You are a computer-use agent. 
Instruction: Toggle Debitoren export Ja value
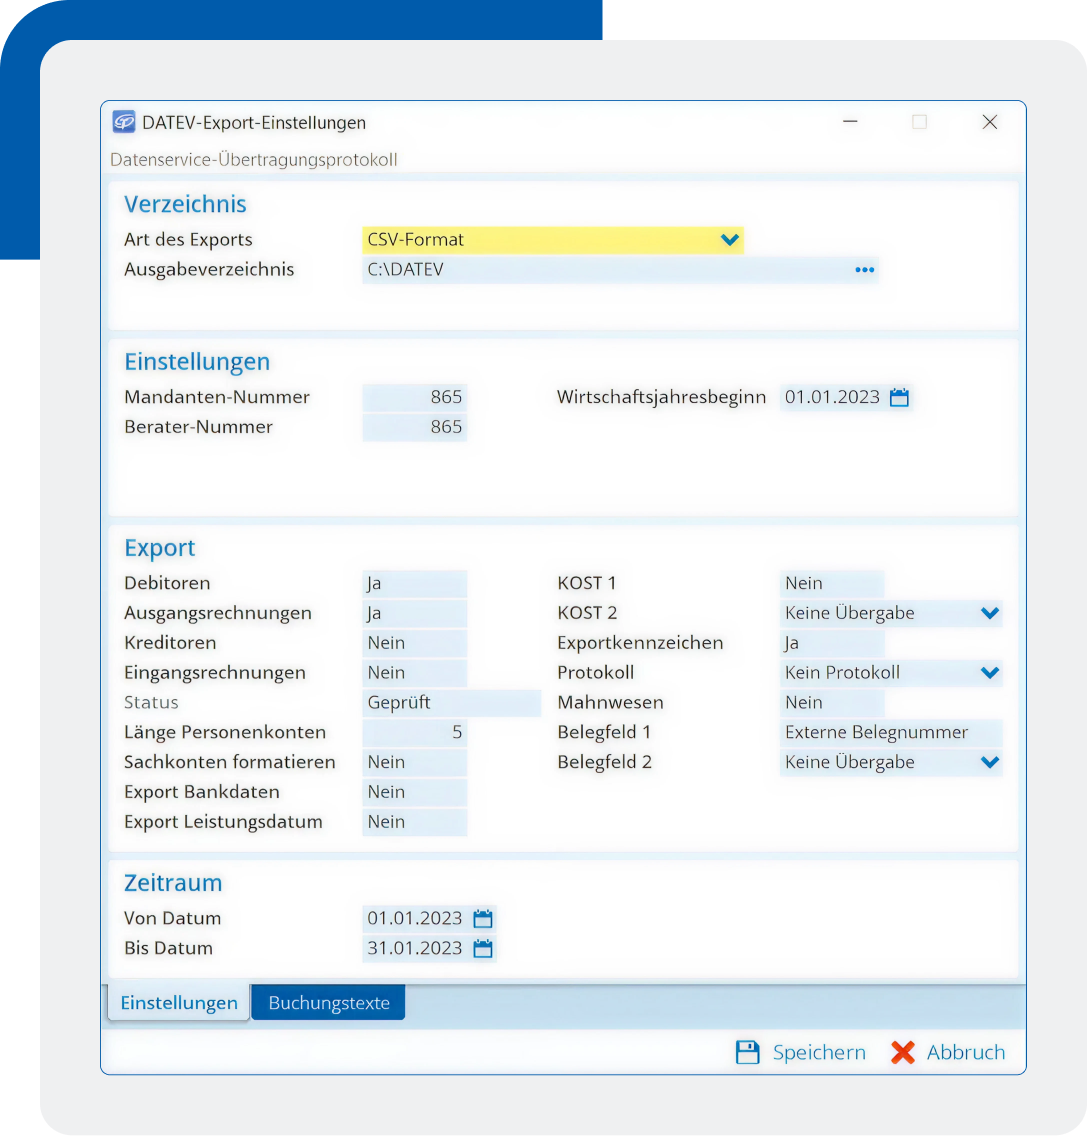point(414,584)
